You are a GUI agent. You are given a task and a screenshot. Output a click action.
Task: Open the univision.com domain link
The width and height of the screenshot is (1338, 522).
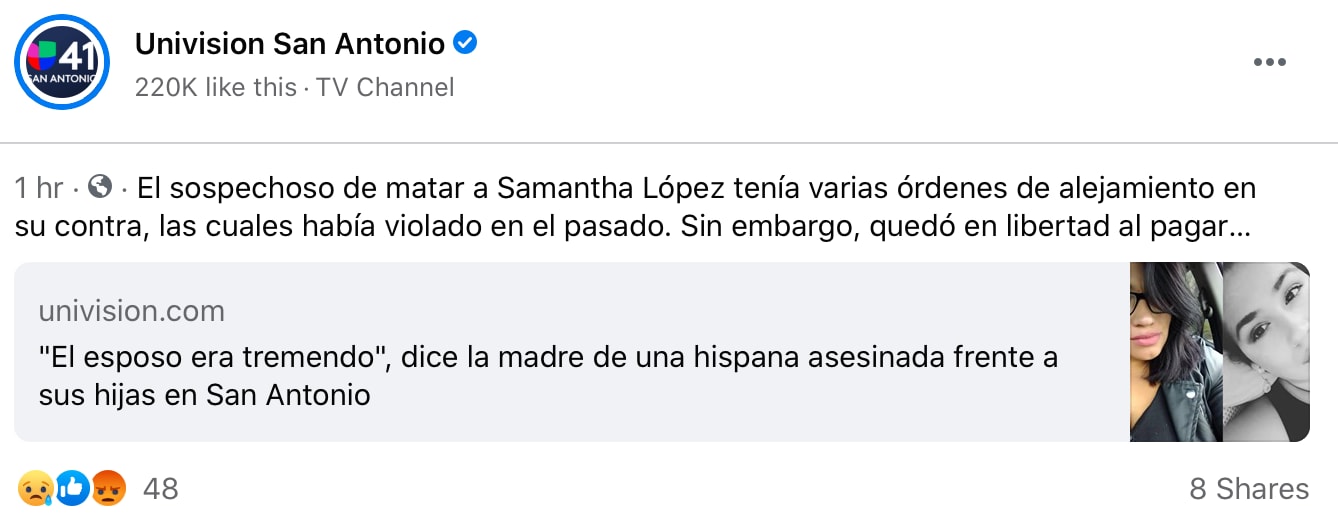point(131,311)
